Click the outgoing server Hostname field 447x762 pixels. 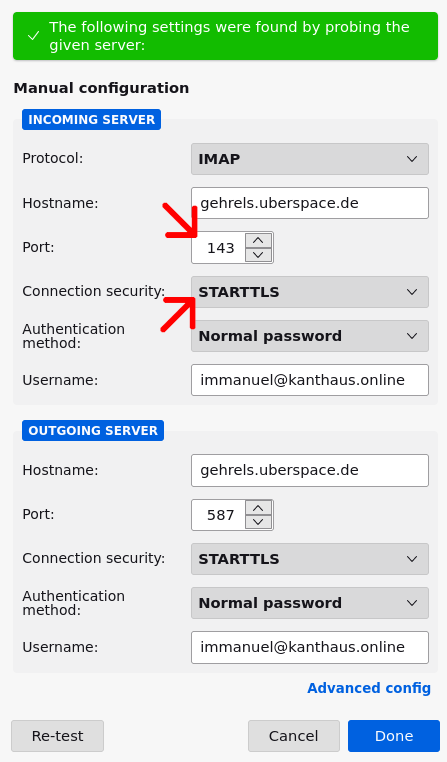tap(309, 470)
